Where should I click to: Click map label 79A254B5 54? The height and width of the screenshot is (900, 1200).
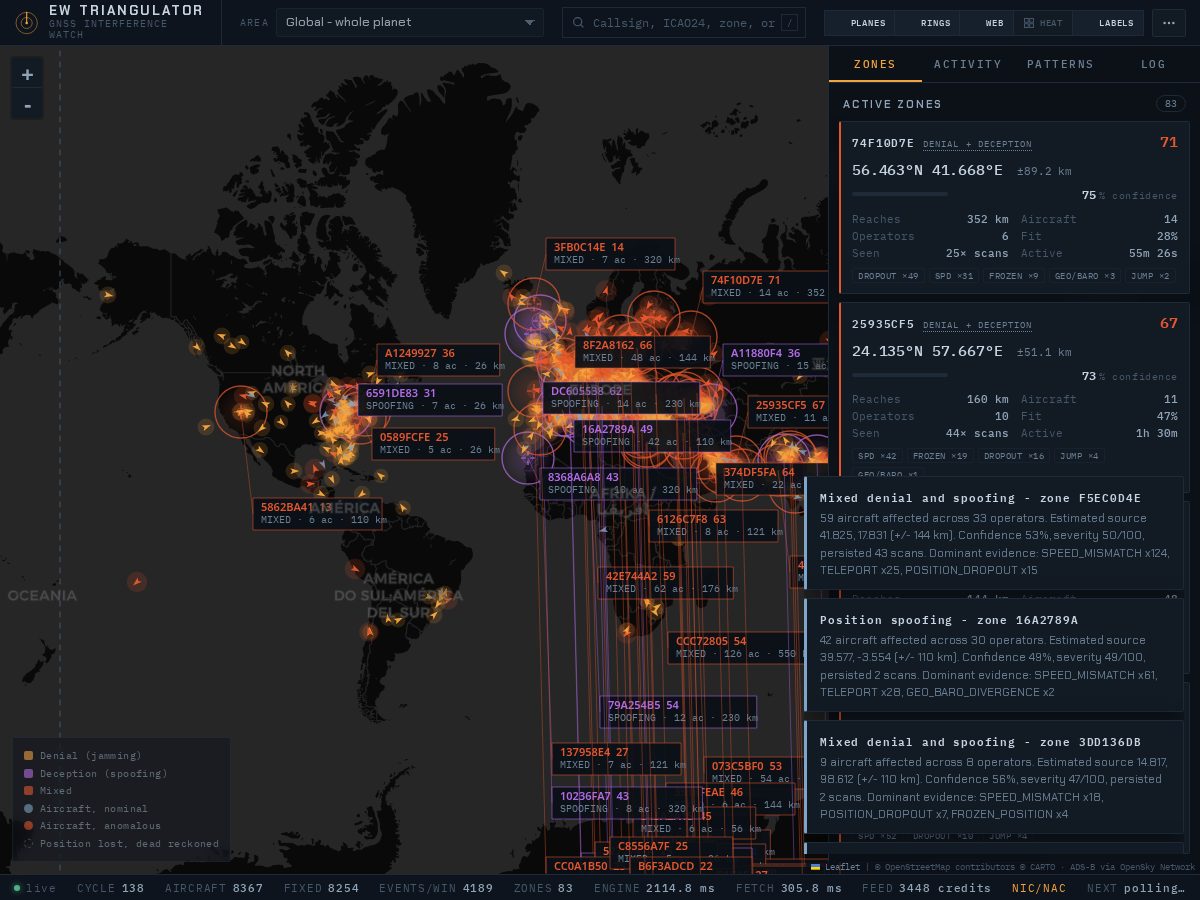coord(678,711)
